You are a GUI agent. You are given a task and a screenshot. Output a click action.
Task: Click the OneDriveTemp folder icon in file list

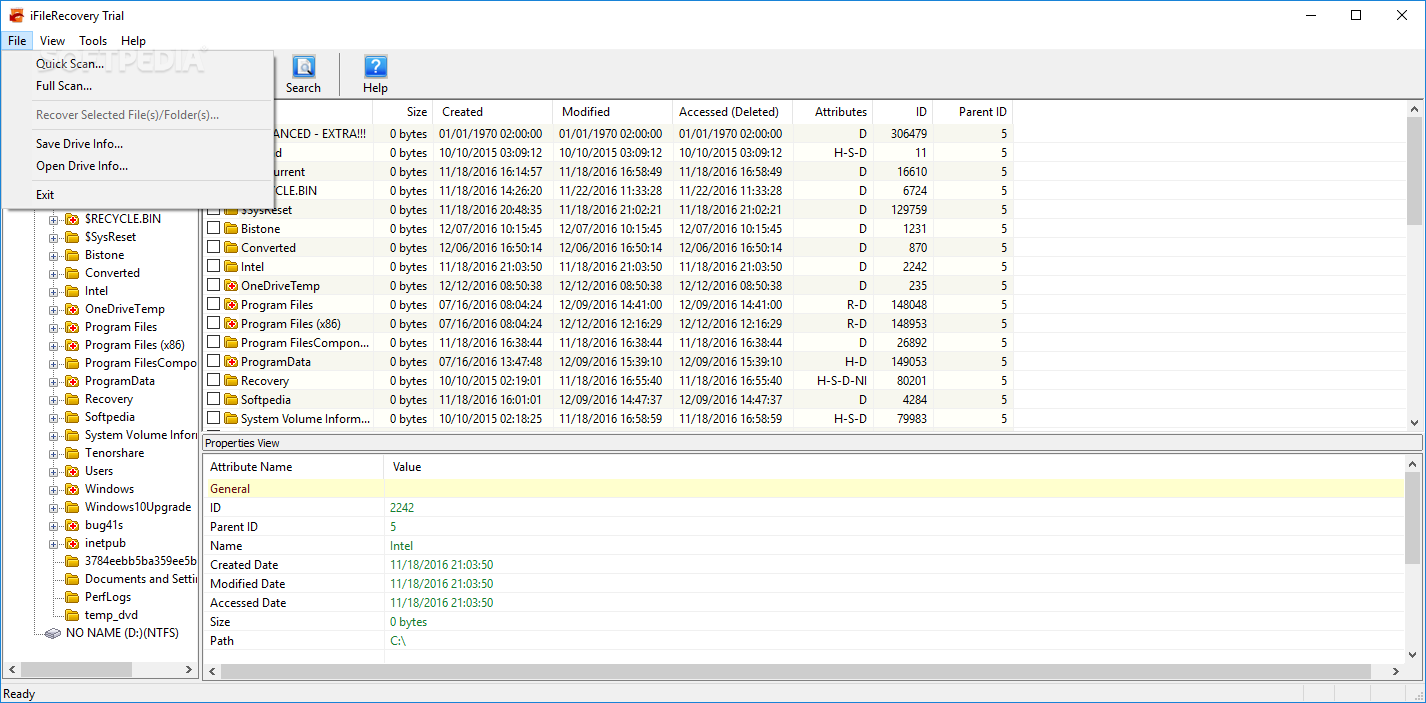(x=230, y=286)
